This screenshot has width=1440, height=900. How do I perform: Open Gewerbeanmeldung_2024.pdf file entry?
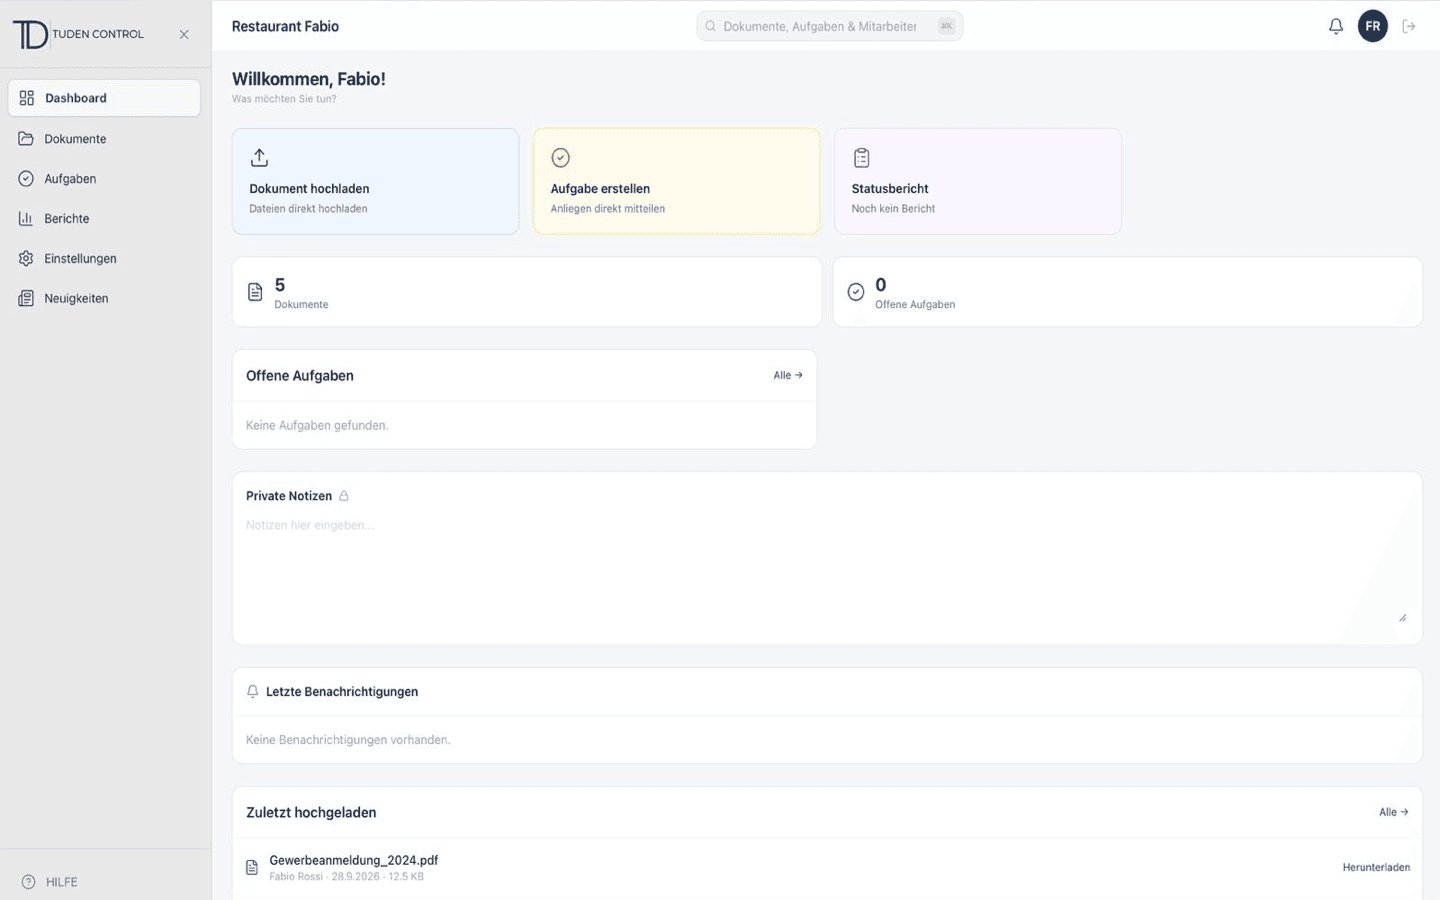827,868
